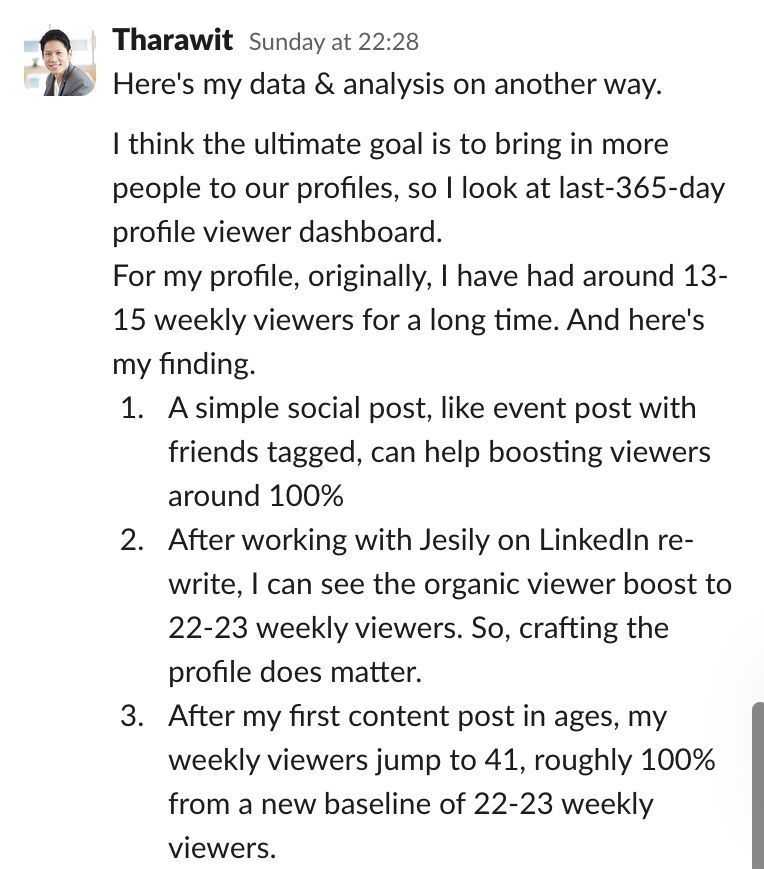Open Tharawit's profile photo avatar
This screenshot has height=869, width=764.
click(60, 60)
